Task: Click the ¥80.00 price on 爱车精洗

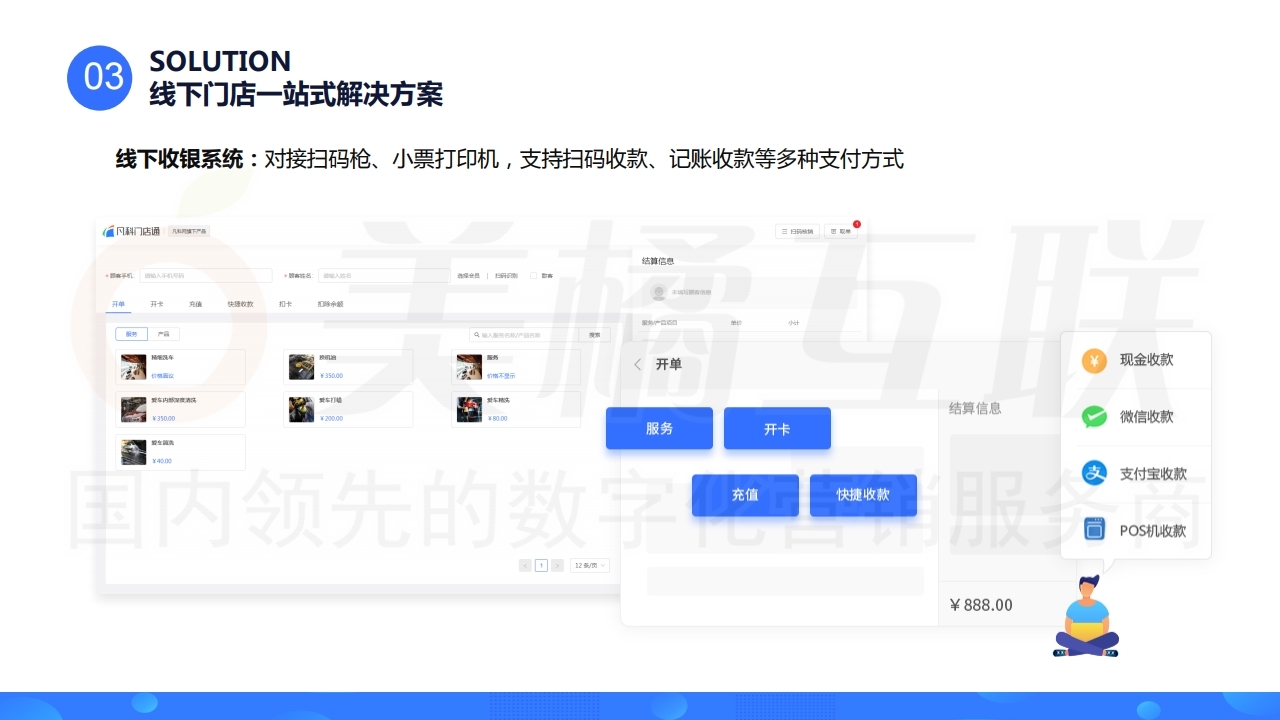Action: tap(497, 418)
